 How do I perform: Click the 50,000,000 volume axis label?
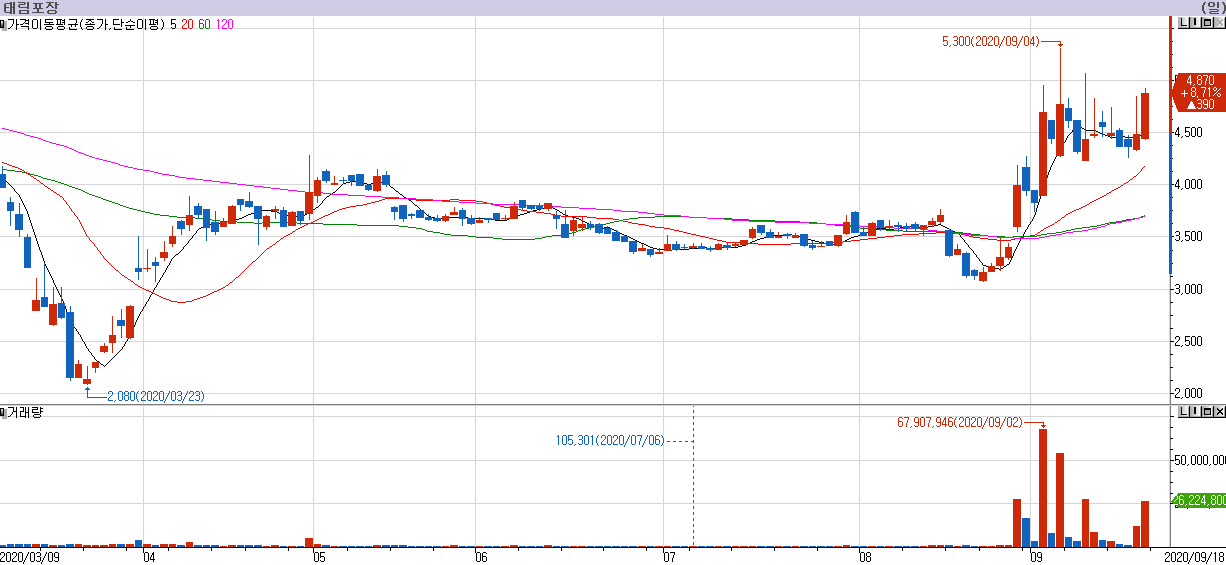pyautogui.click(x=1200, y=461)
